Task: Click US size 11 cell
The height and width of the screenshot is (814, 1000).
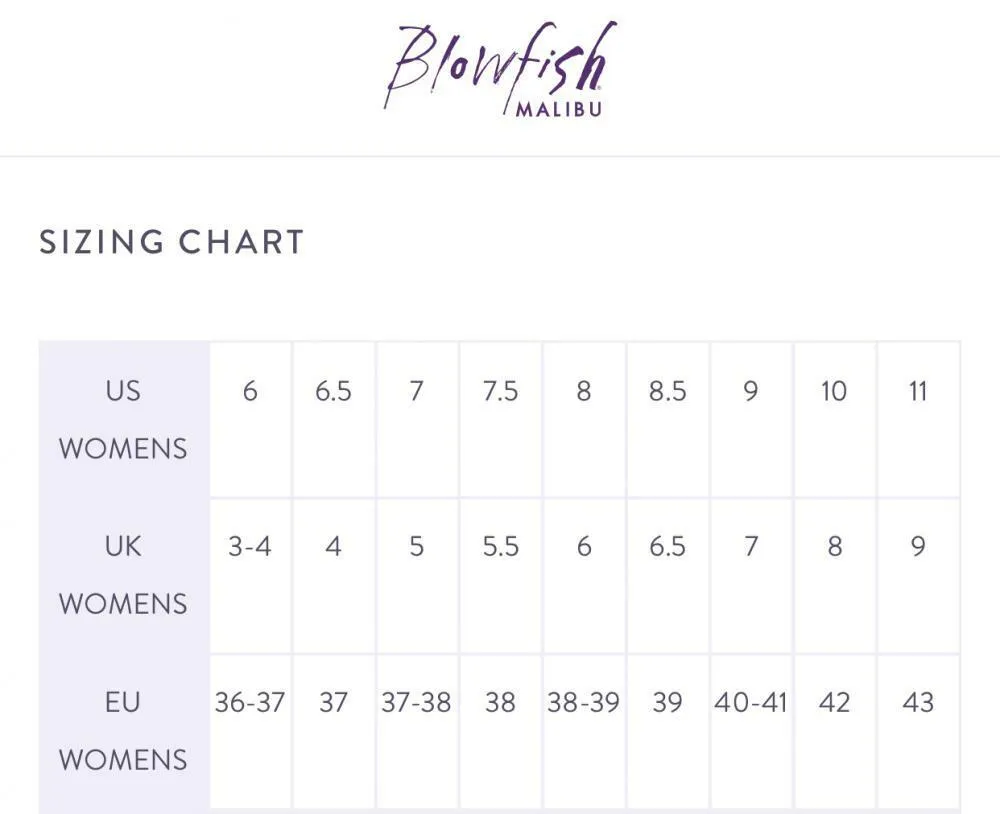Action: (x=918, y=391)
